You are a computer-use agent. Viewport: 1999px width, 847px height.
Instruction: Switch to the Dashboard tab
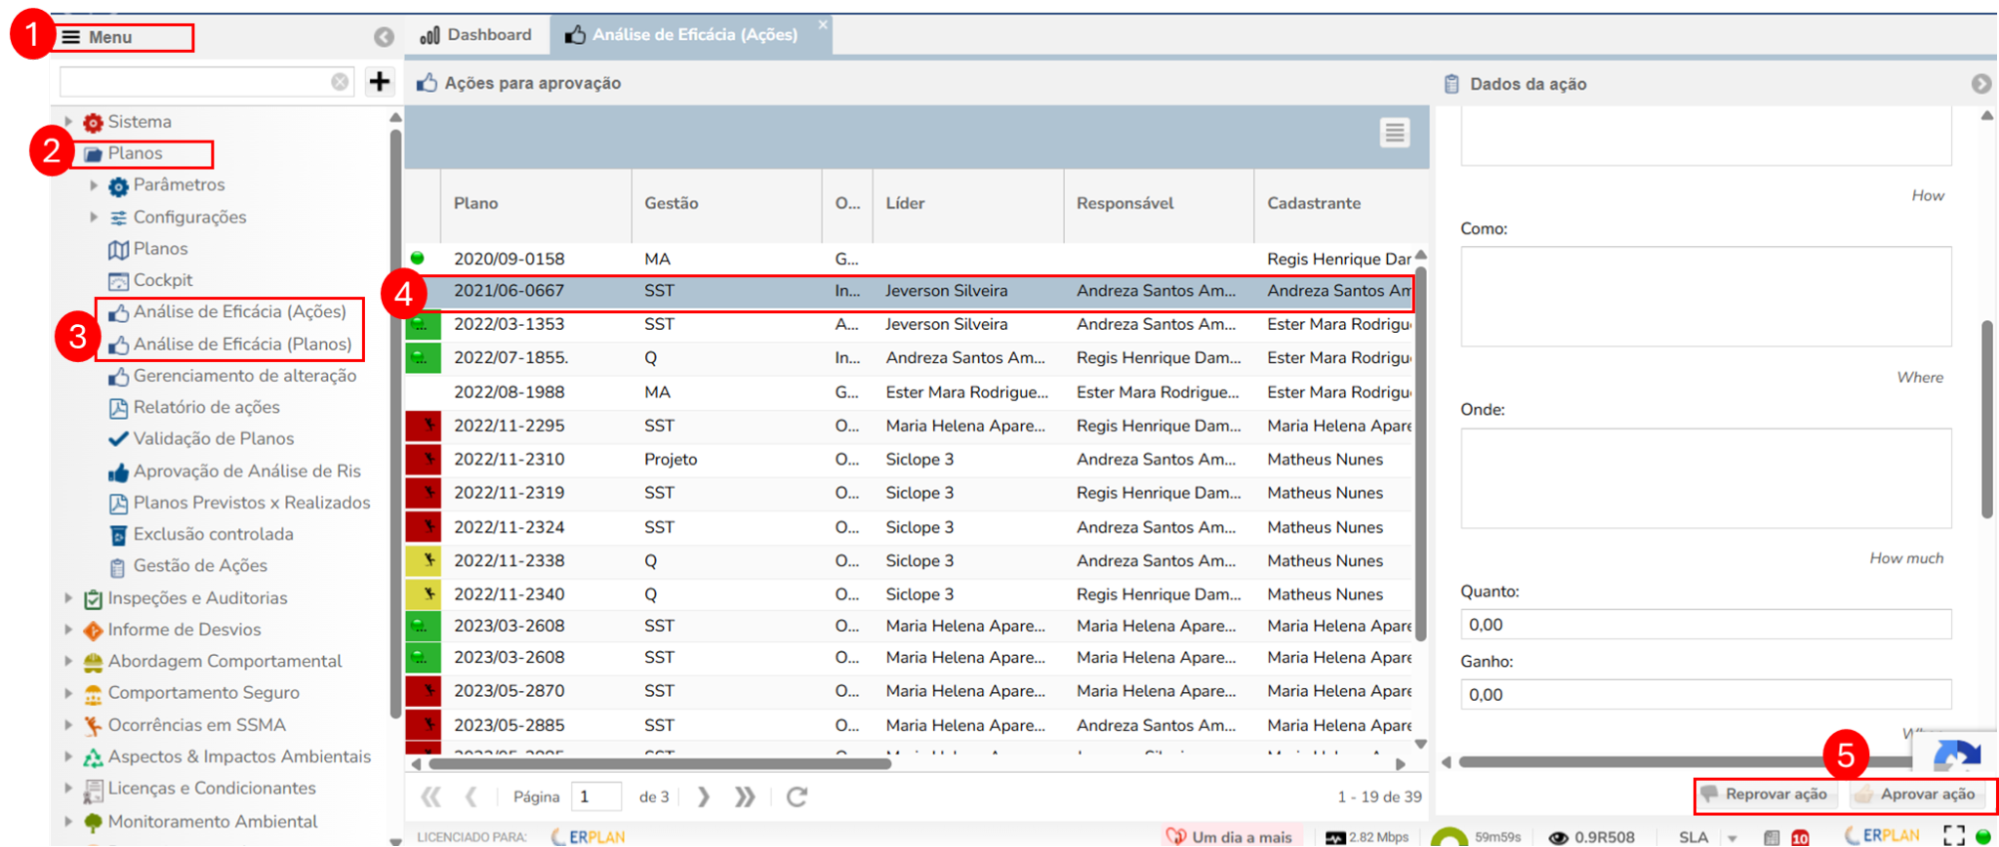[x=477, y=35]
